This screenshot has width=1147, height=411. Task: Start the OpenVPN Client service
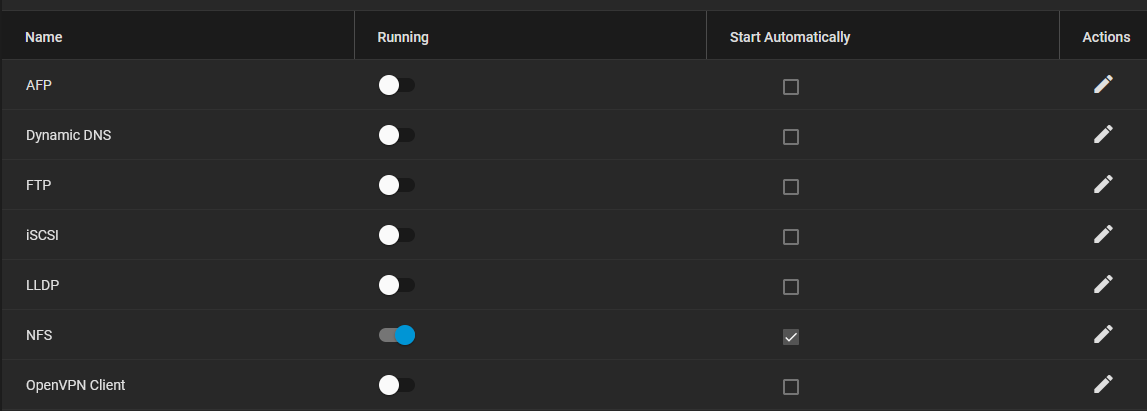(x=396, y=385)
